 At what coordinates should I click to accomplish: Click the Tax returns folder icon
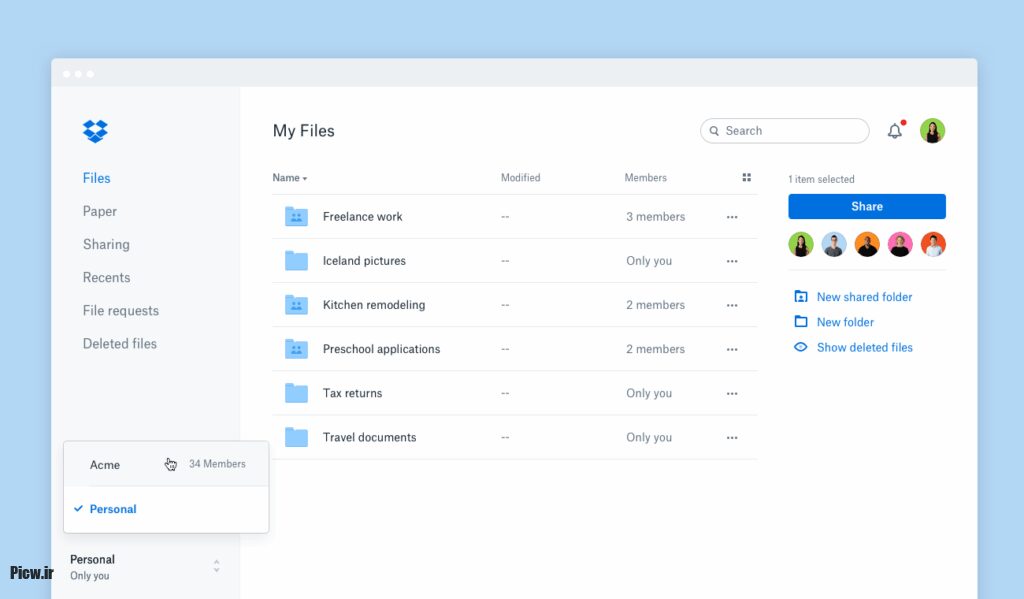point(296,393)
